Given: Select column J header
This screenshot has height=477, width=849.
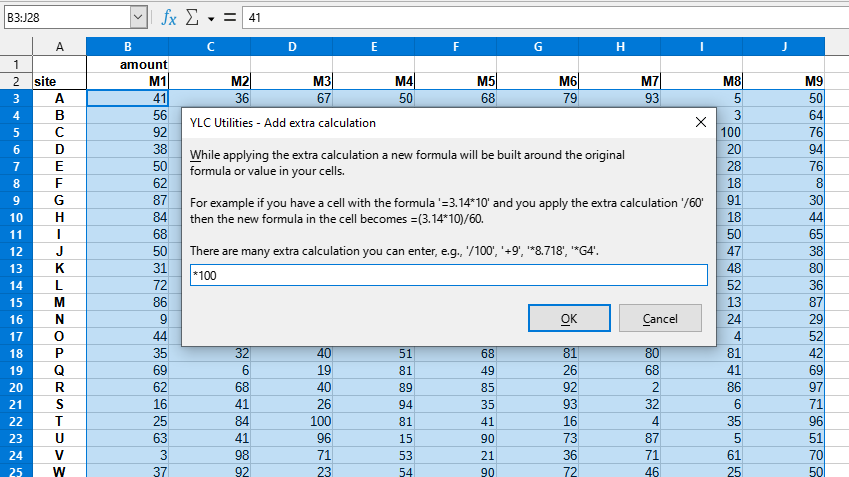Looking at the screenshot, I should [784, 47].
